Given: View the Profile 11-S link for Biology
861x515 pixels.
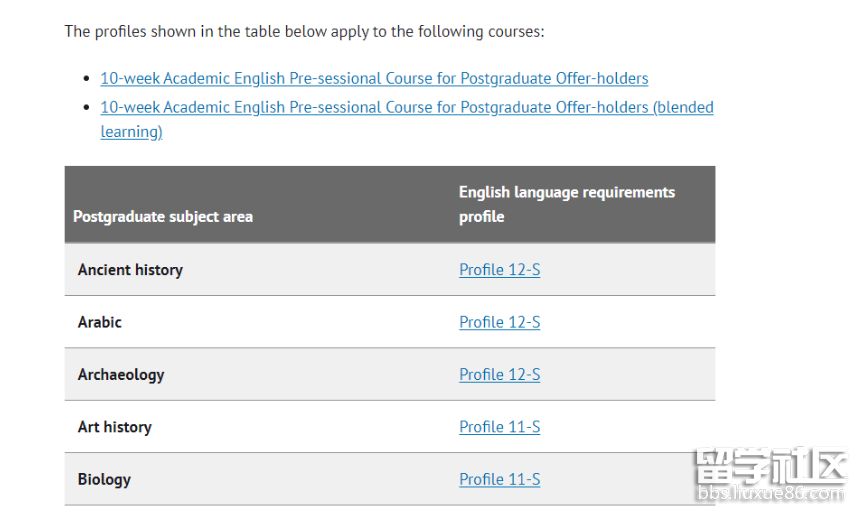Looking at the screenshot, I should point(499,479).
